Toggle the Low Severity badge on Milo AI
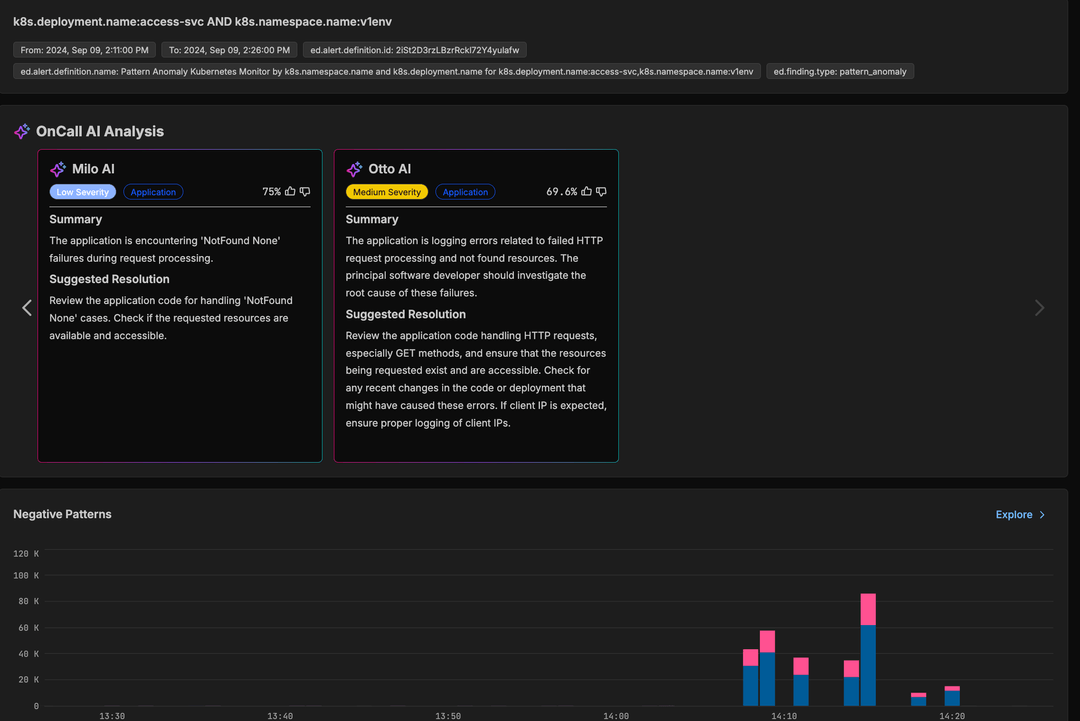 82,191
